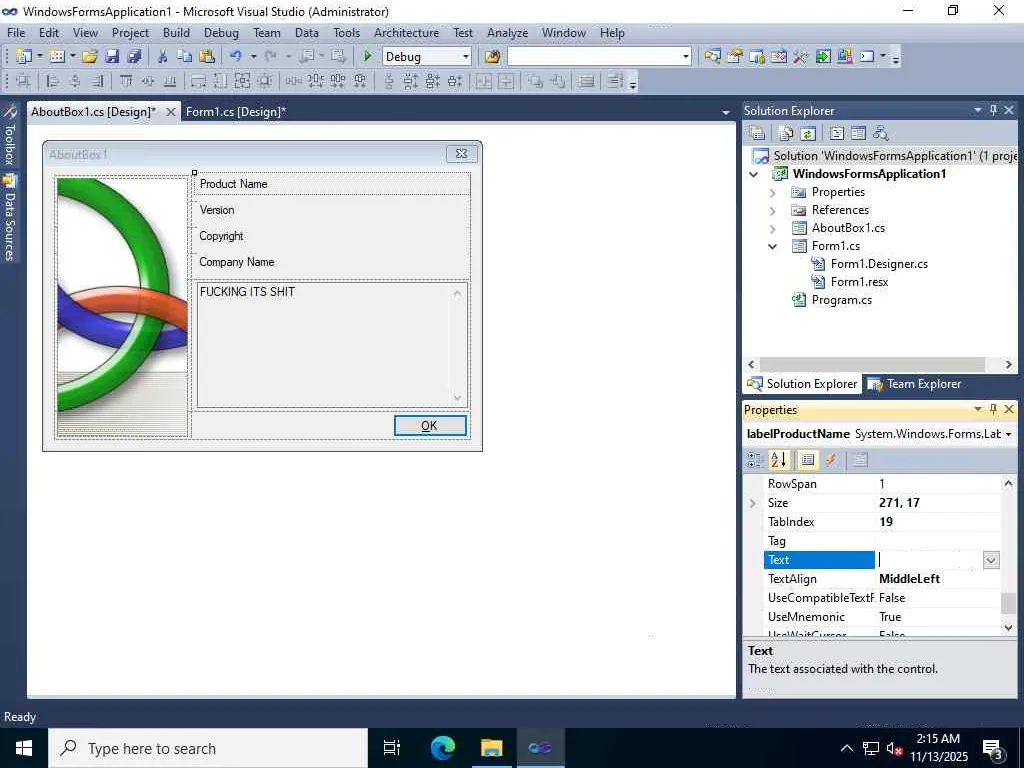Click the Solution Explorer Properties icon
The image size is (1024, 768).
(758, 133)
